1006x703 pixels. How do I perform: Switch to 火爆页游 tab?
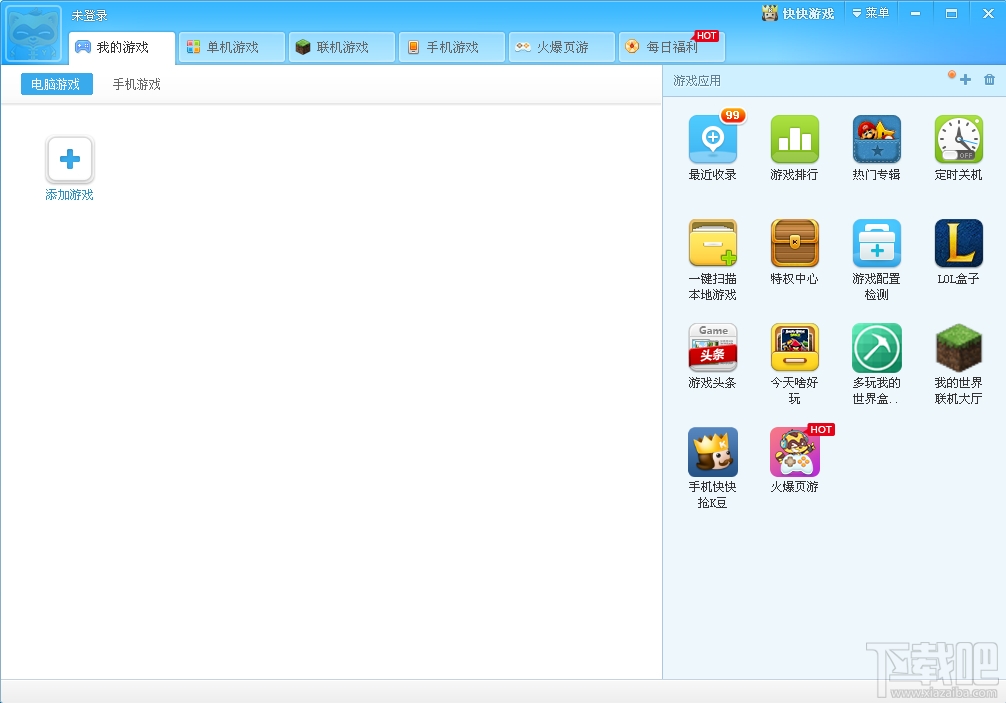561,47
